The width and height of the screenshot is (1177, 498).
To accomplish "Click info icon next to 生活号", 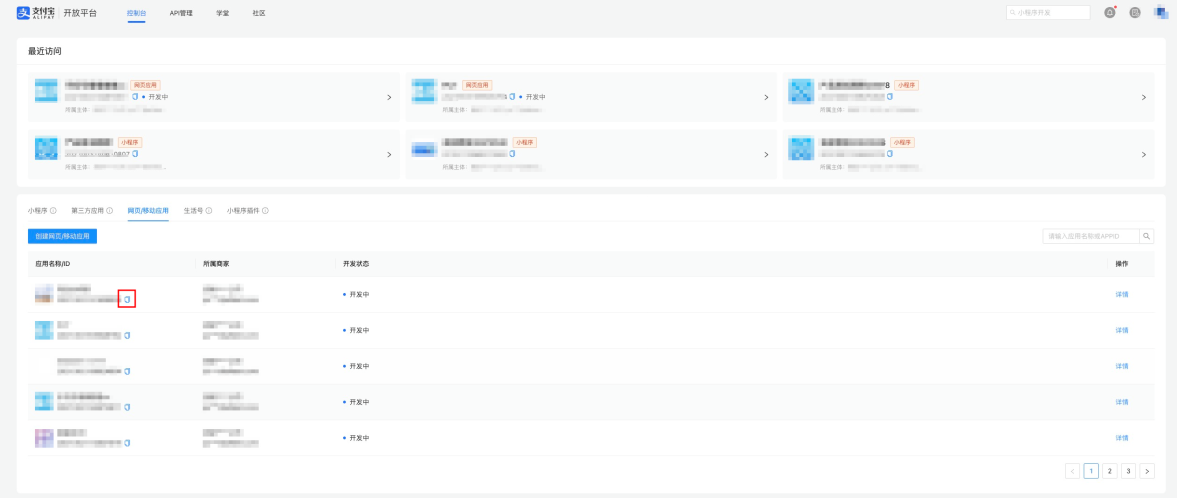I will tap(209, 211).
